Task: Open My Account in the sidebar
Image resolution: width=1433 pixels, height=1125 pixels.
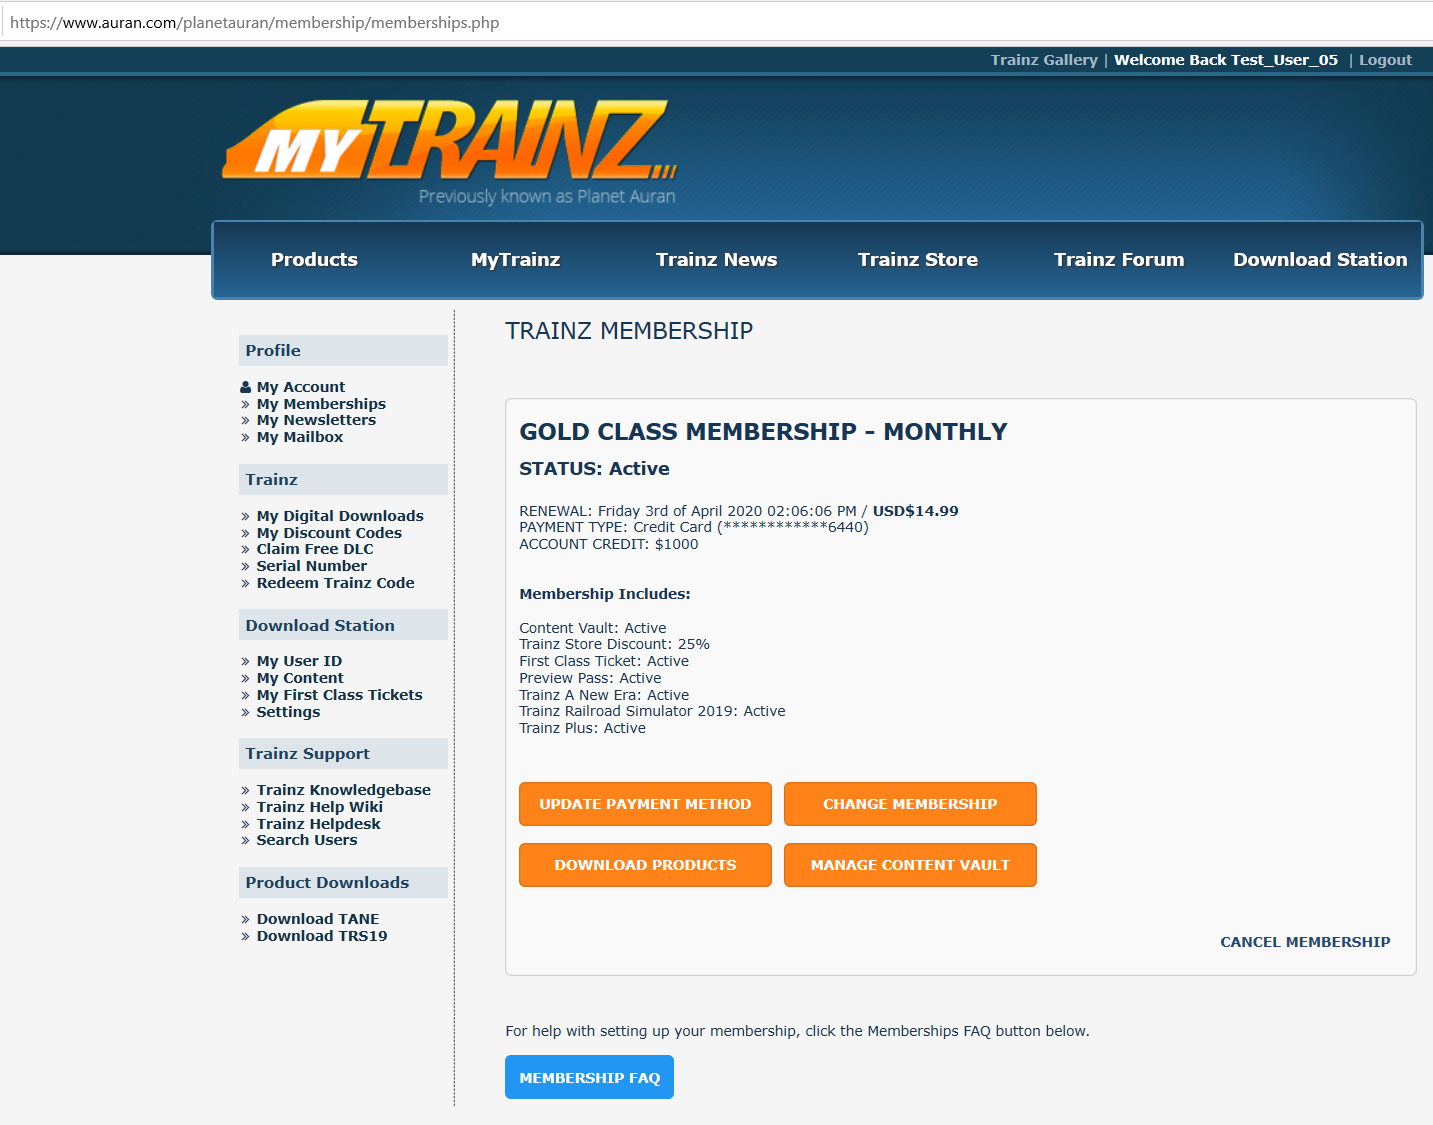Action: point(300,387)
